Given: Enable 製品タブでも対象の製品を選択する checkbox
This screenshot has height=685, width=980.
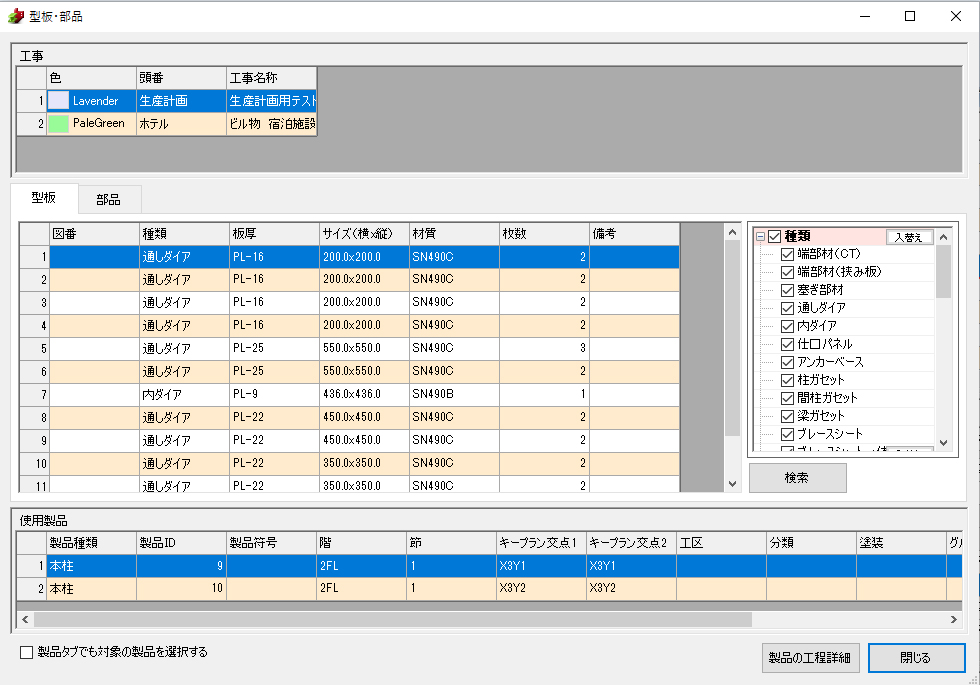Looking at the screenshot, I should click(27, 653).
